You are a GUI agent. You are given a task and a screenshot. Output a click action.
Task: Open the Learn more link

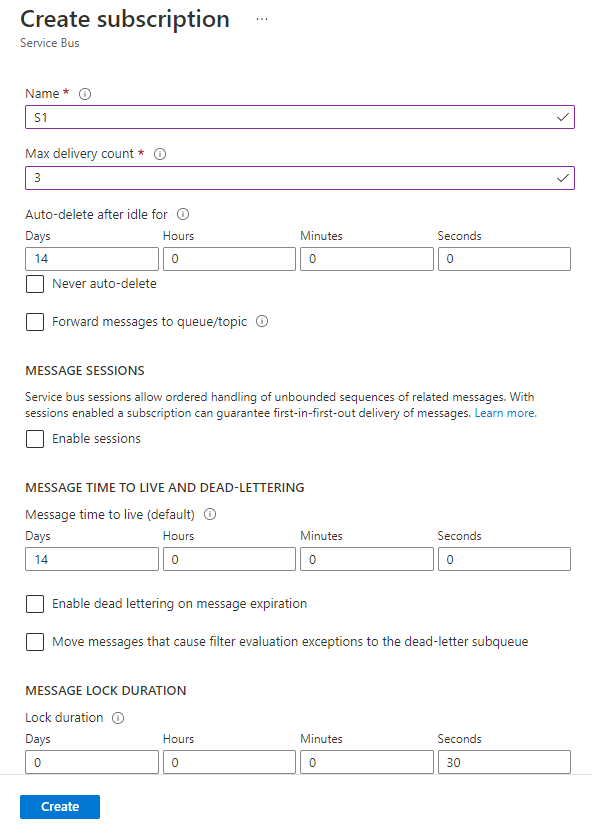coord(505,413)
